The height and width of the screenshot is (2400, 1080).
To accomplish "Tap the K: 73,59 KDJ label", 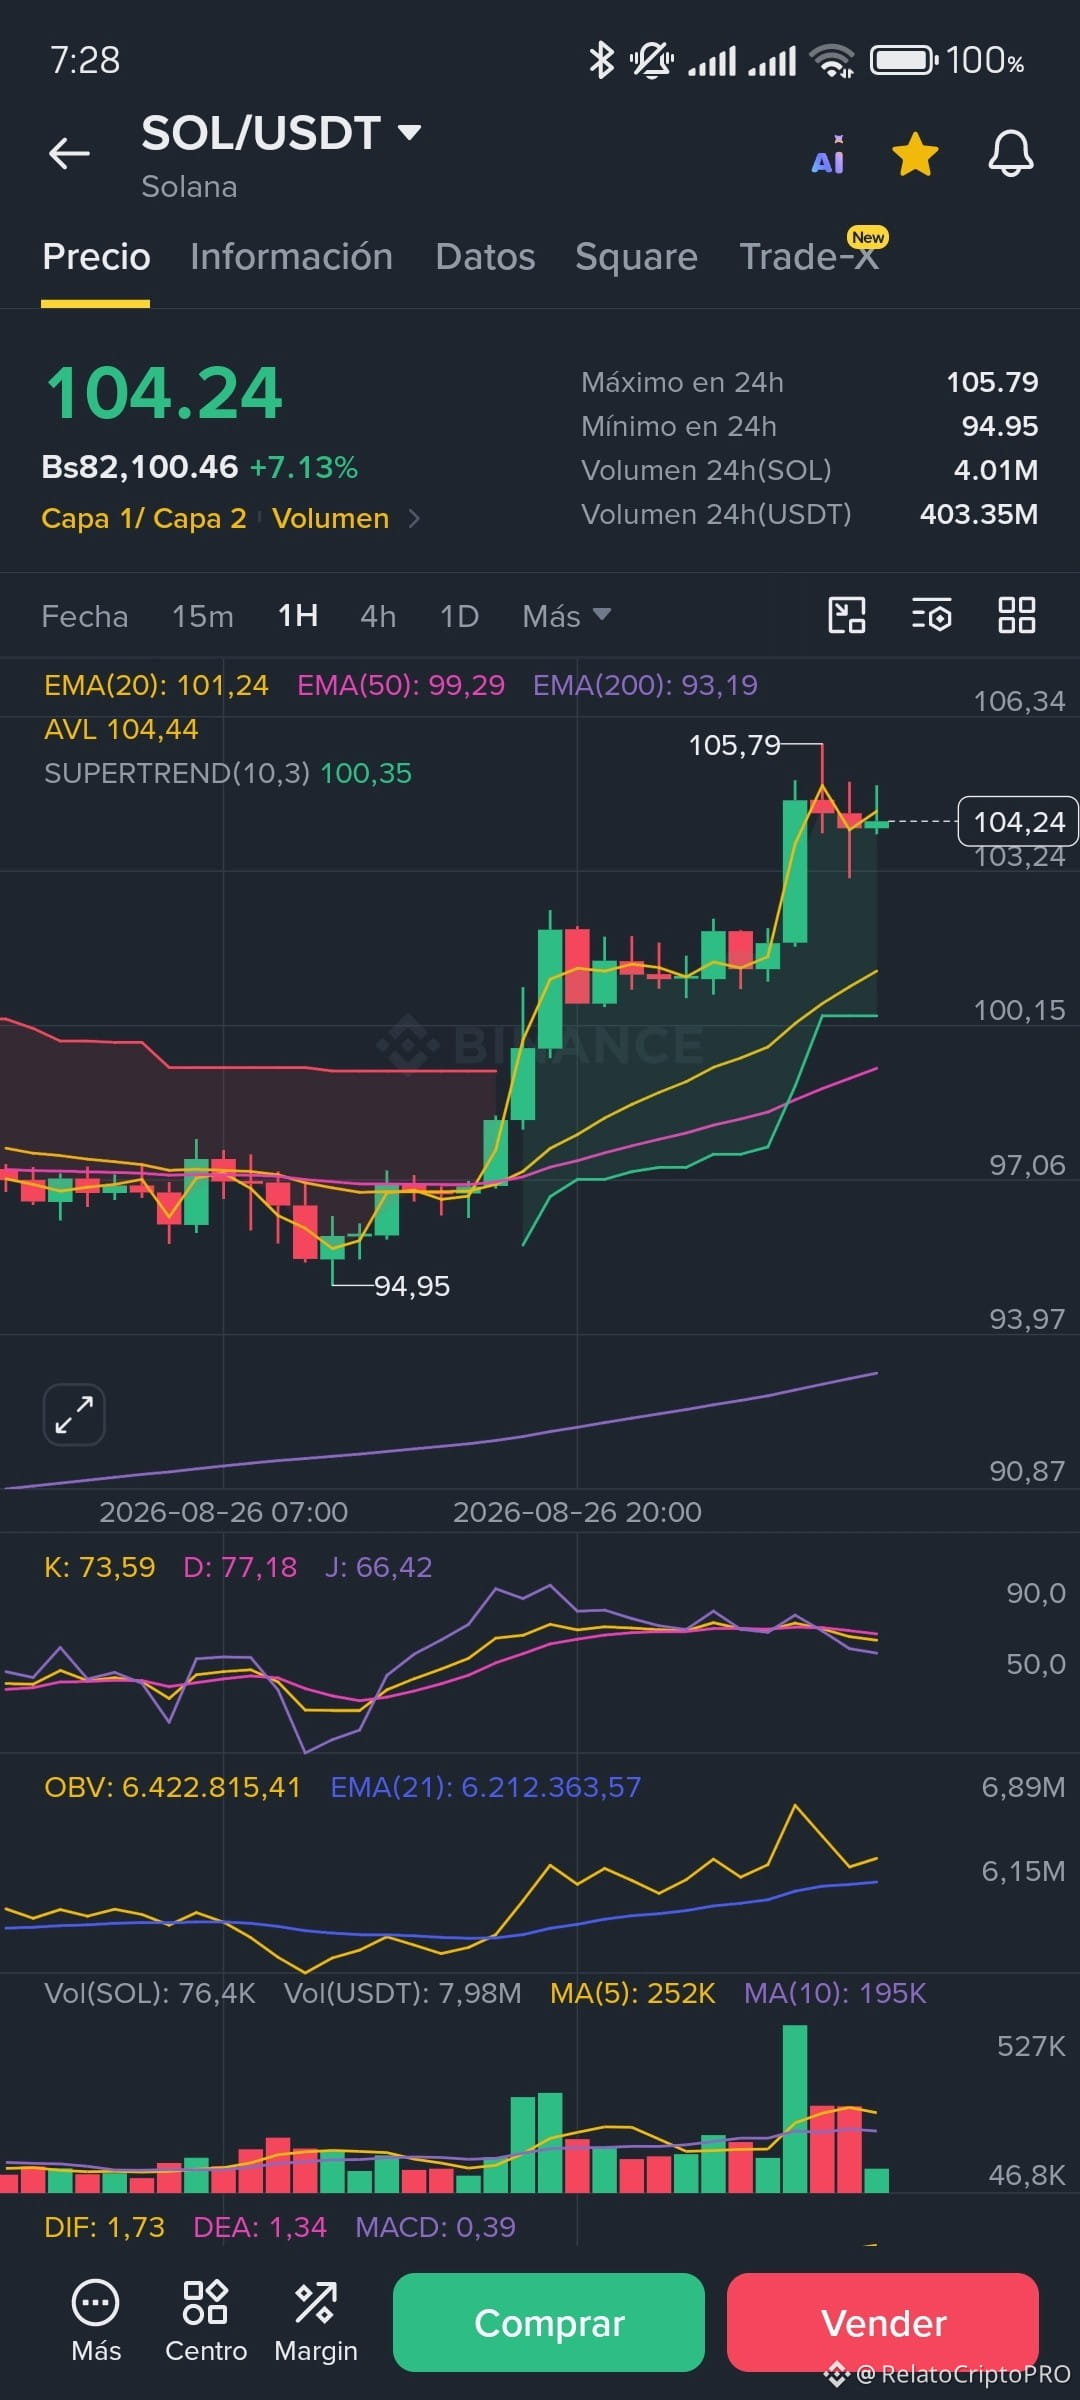I will tap(100, 1567).
